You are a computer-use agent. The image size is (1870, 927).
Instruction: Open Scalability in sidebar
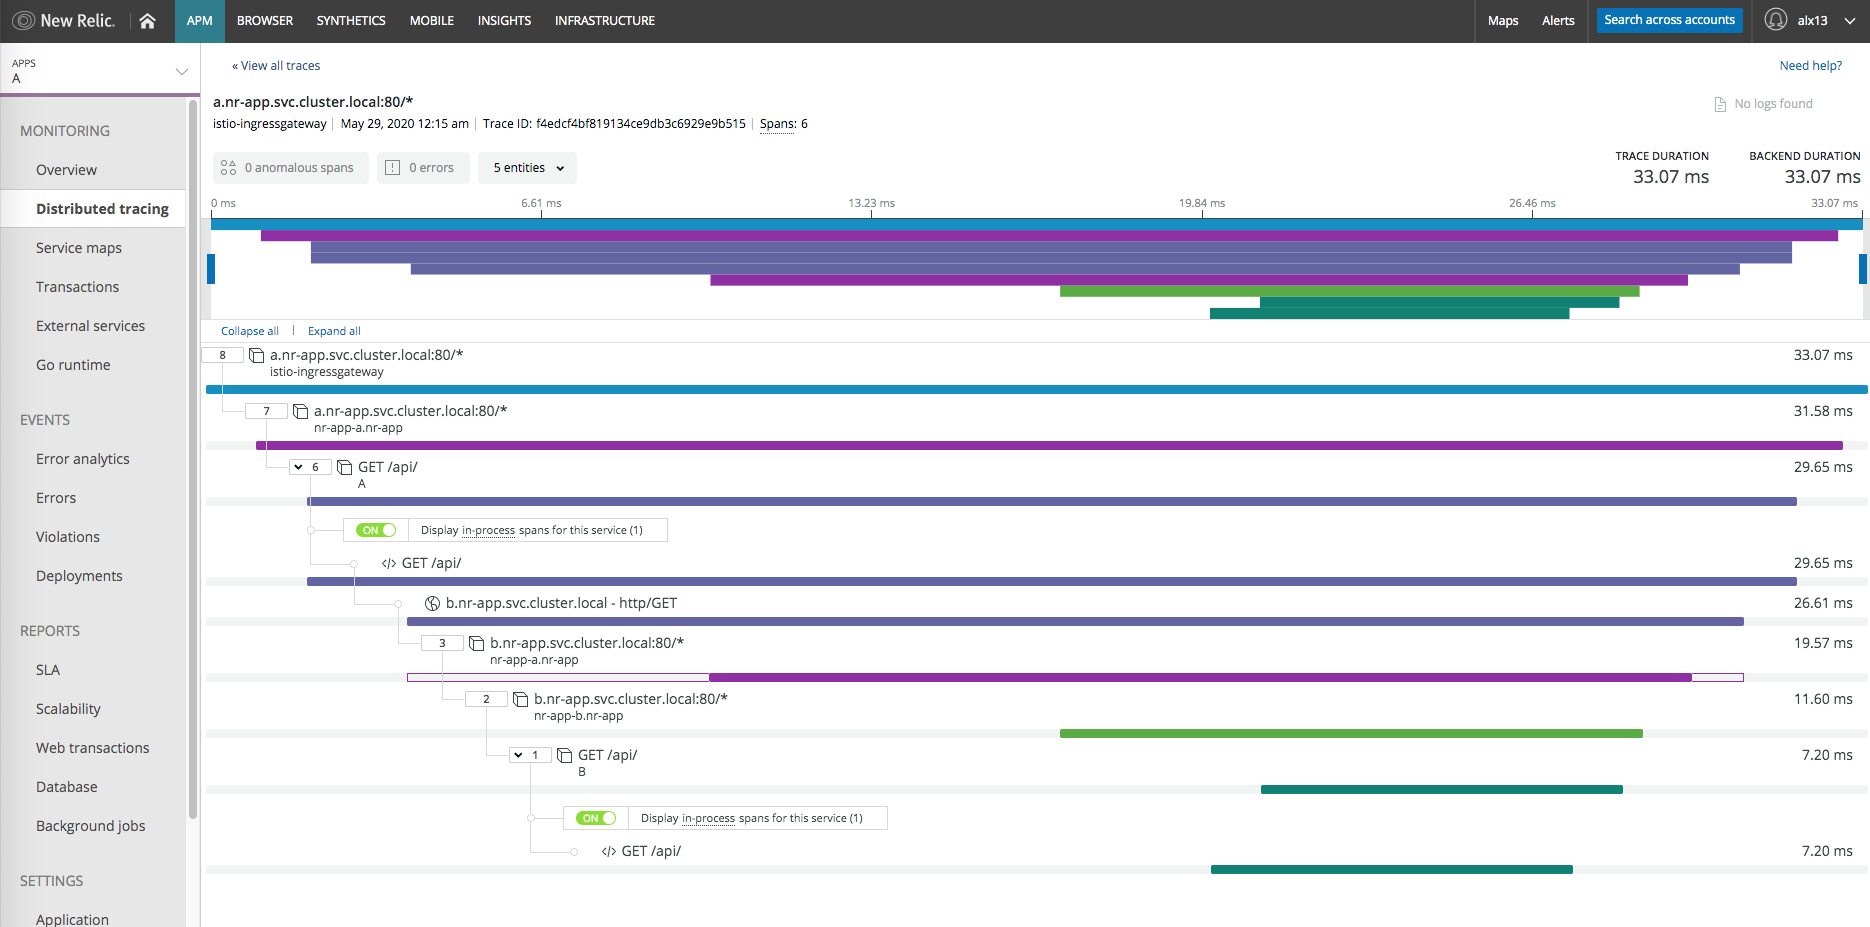[x=68, y=709]
